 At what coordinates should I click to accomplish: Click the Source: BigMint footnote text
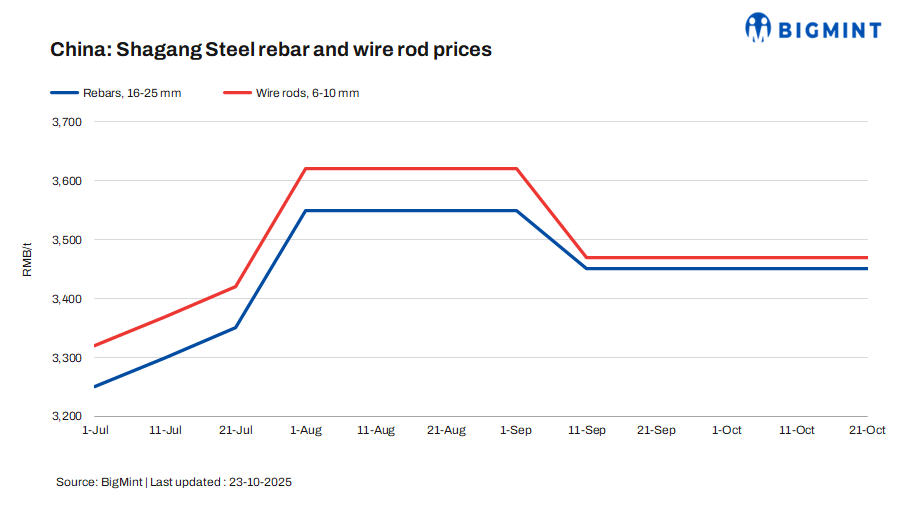pyautogui.click(x=174, y=482)
